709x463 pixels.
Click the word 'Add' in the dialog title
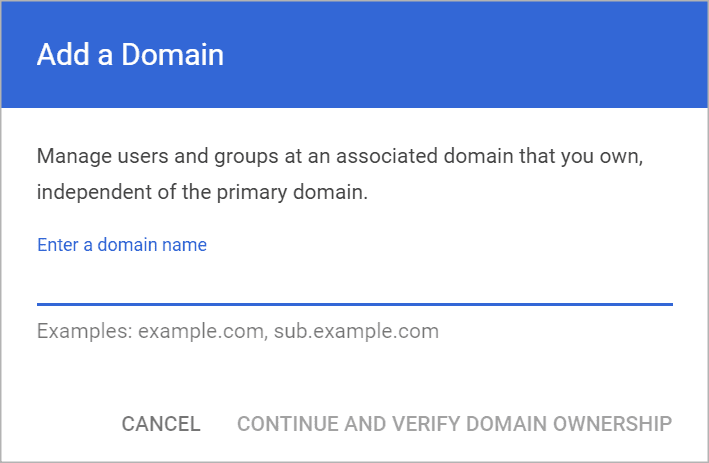[63, 55]
